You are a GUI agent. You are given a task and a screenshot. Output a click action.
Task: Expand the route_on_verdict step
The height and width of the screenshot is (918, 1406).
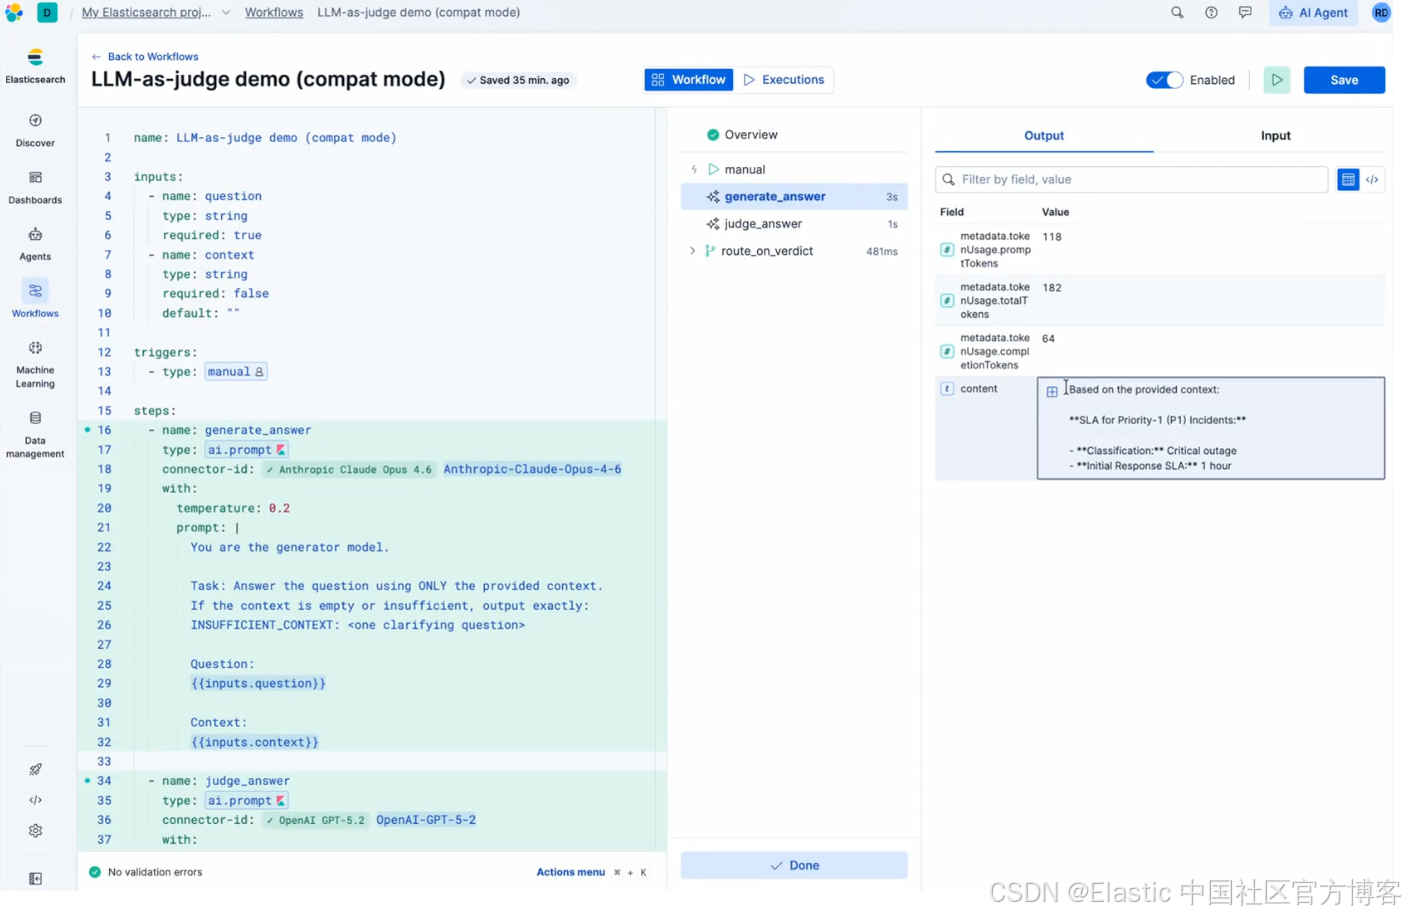(692, 251)
